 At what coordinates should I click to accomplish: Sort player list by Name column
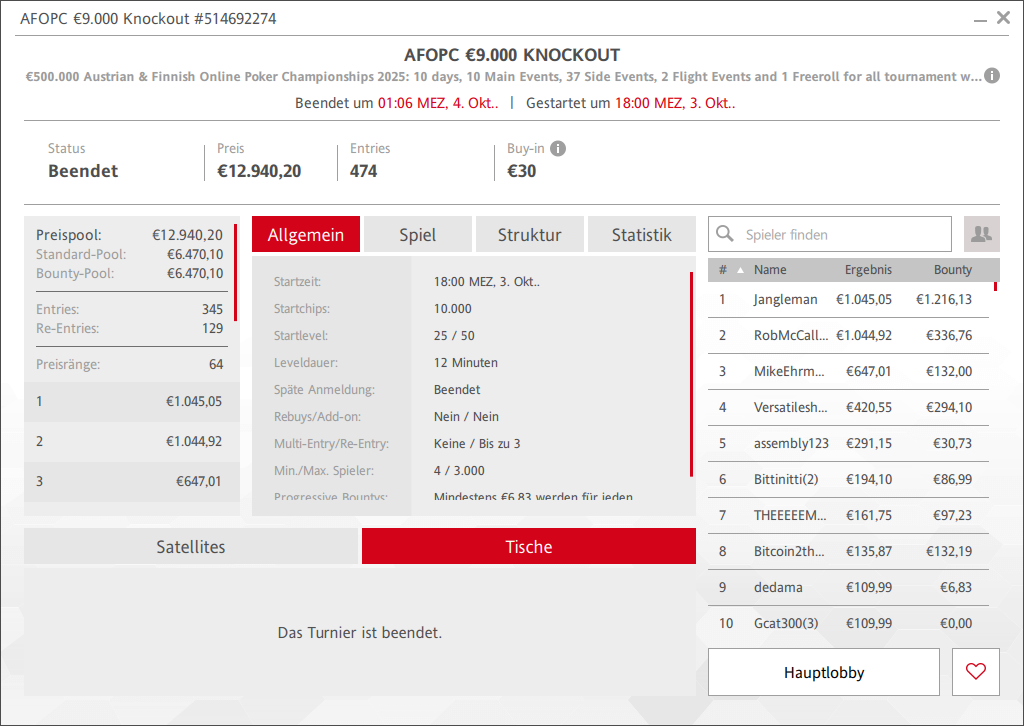click(x=770, y=270)
